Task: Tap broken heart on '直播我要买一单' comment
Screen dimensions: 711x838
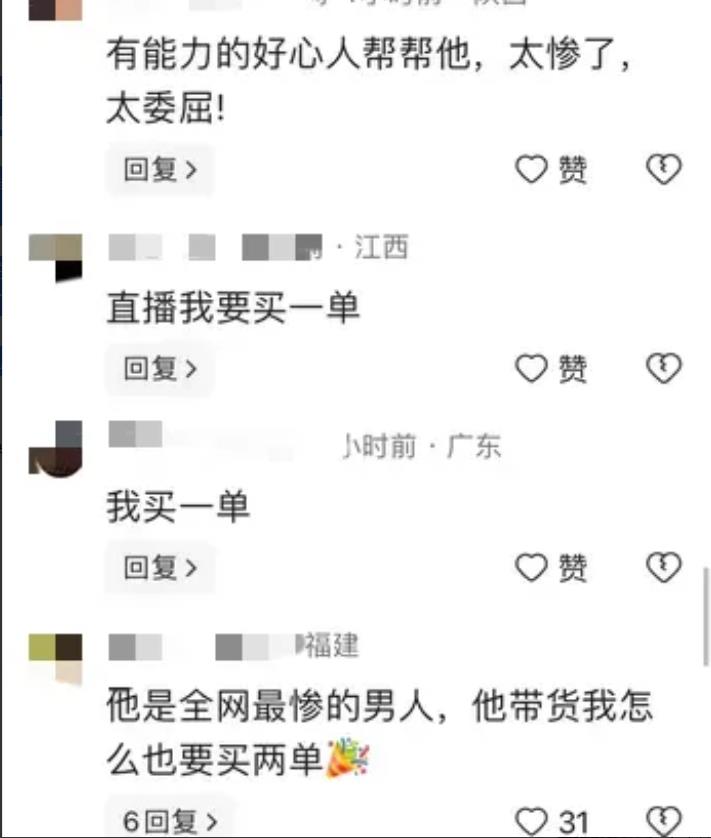Action: [x=663, y=368]
